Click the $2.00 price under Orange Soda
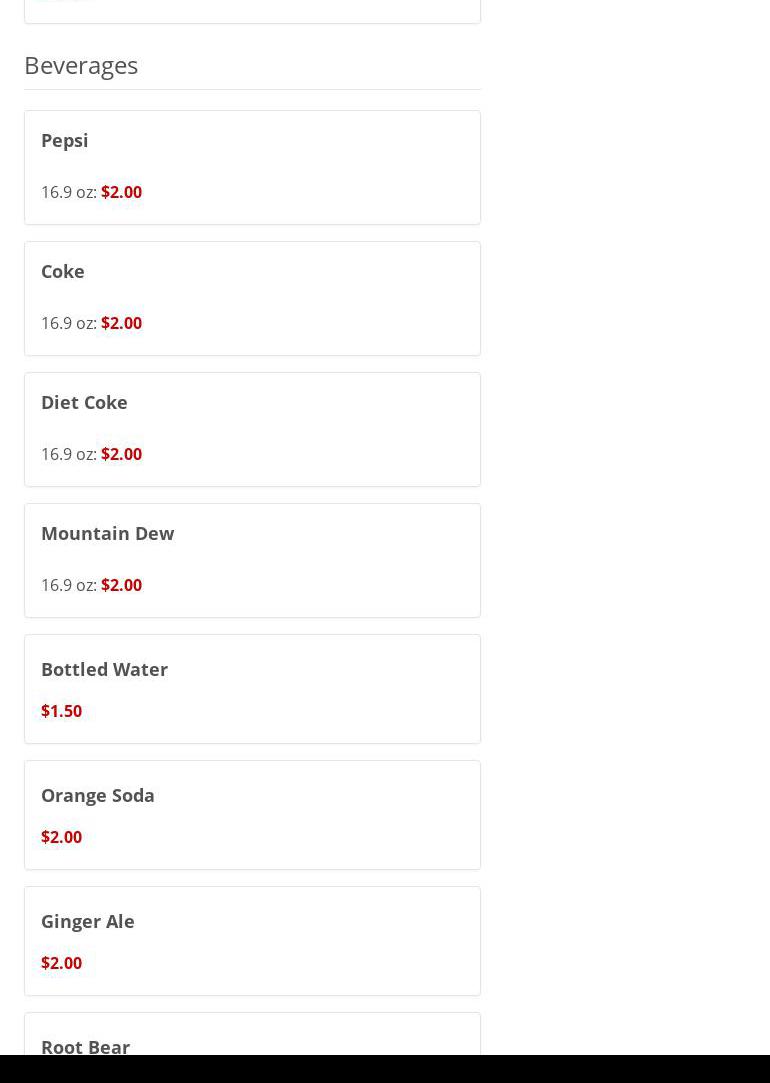This screenshot has width=770, height=1083. 61,837
